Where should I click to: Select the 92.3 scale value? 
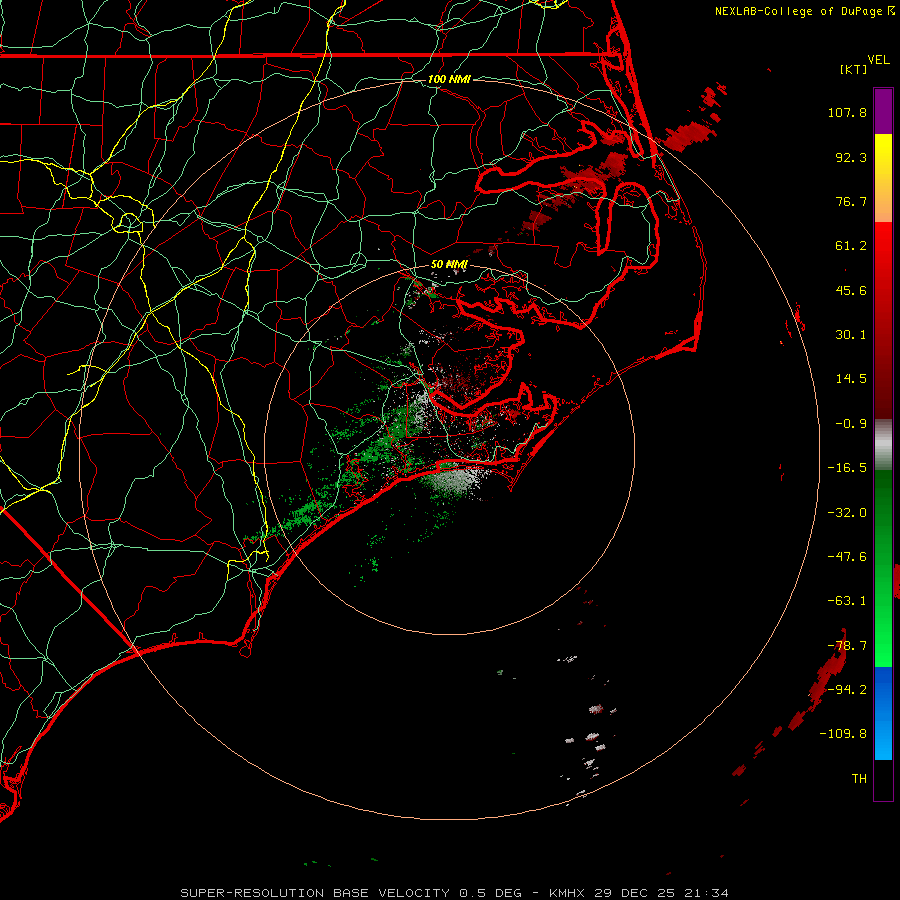(x=851, y=157)
